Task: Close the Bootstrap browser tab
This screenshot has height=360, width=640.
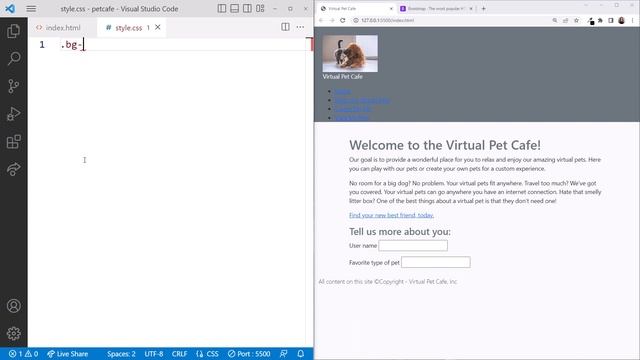Action: [x=471, y=9]
